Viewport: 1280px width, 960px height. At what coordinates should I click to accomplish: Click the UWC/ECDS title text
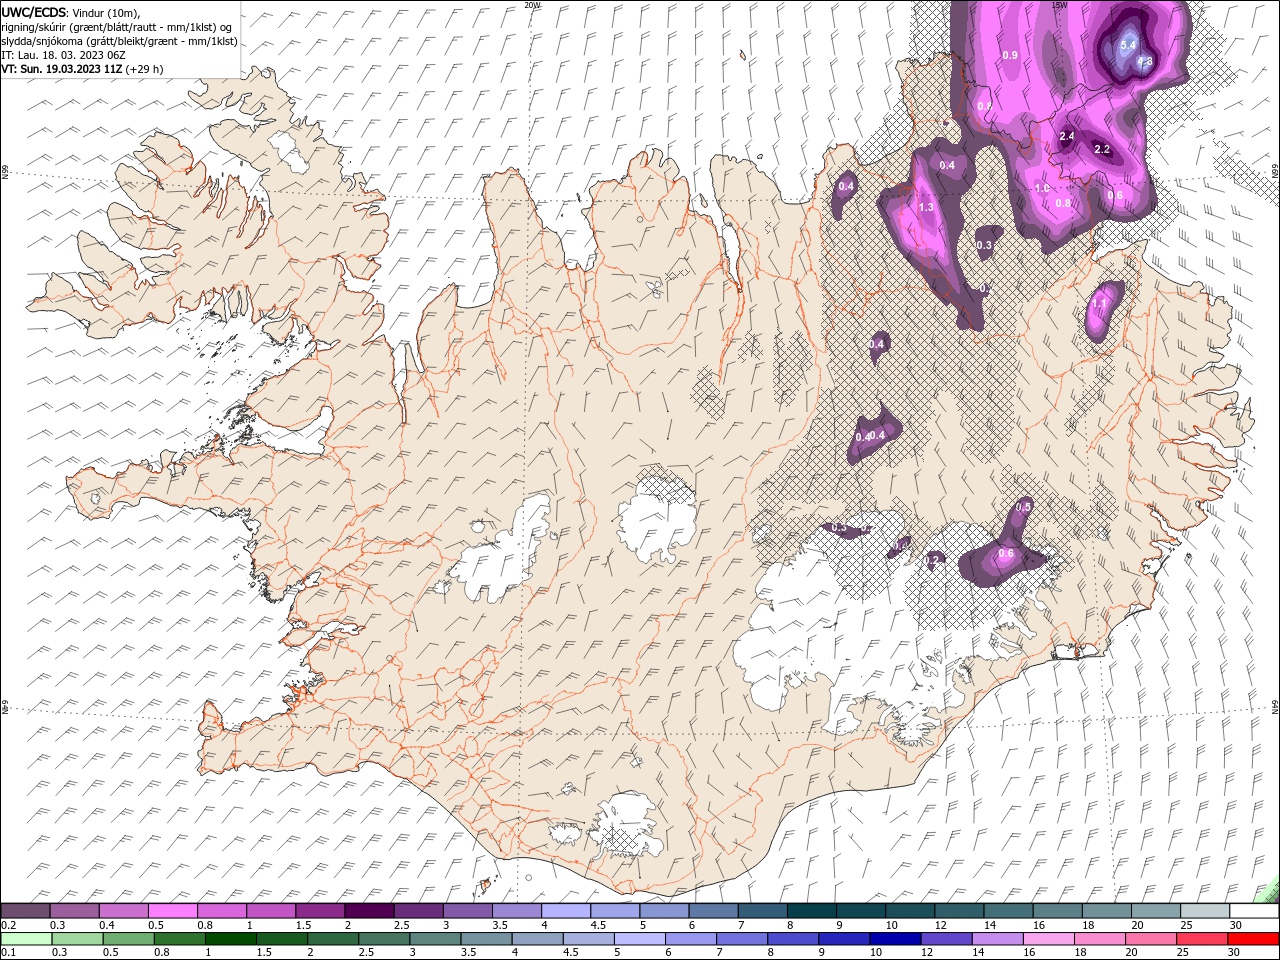point(35,11)
